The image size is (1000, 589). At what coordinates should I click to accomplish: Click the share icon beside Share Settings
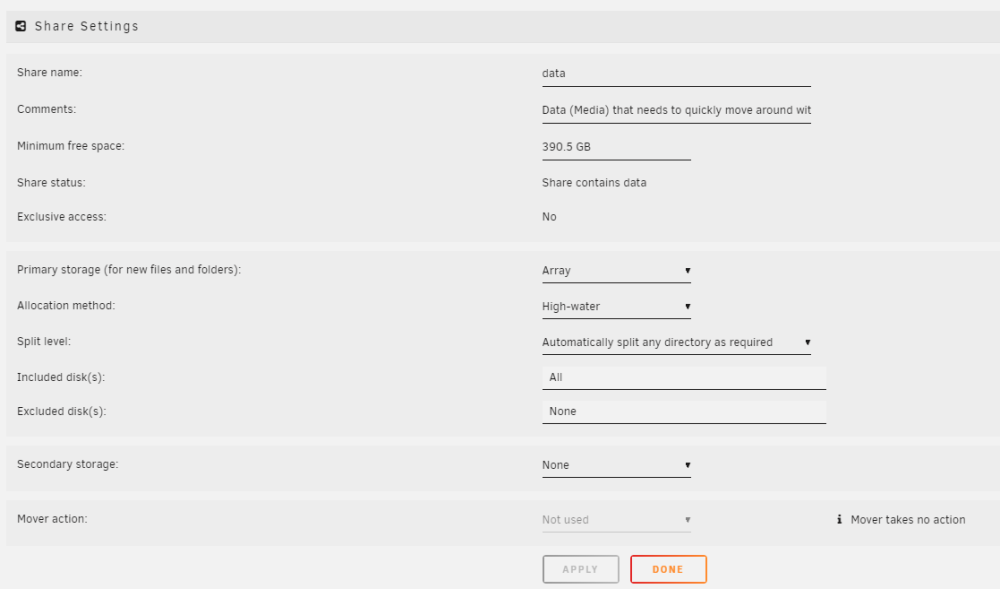click(x=20, y=26)
